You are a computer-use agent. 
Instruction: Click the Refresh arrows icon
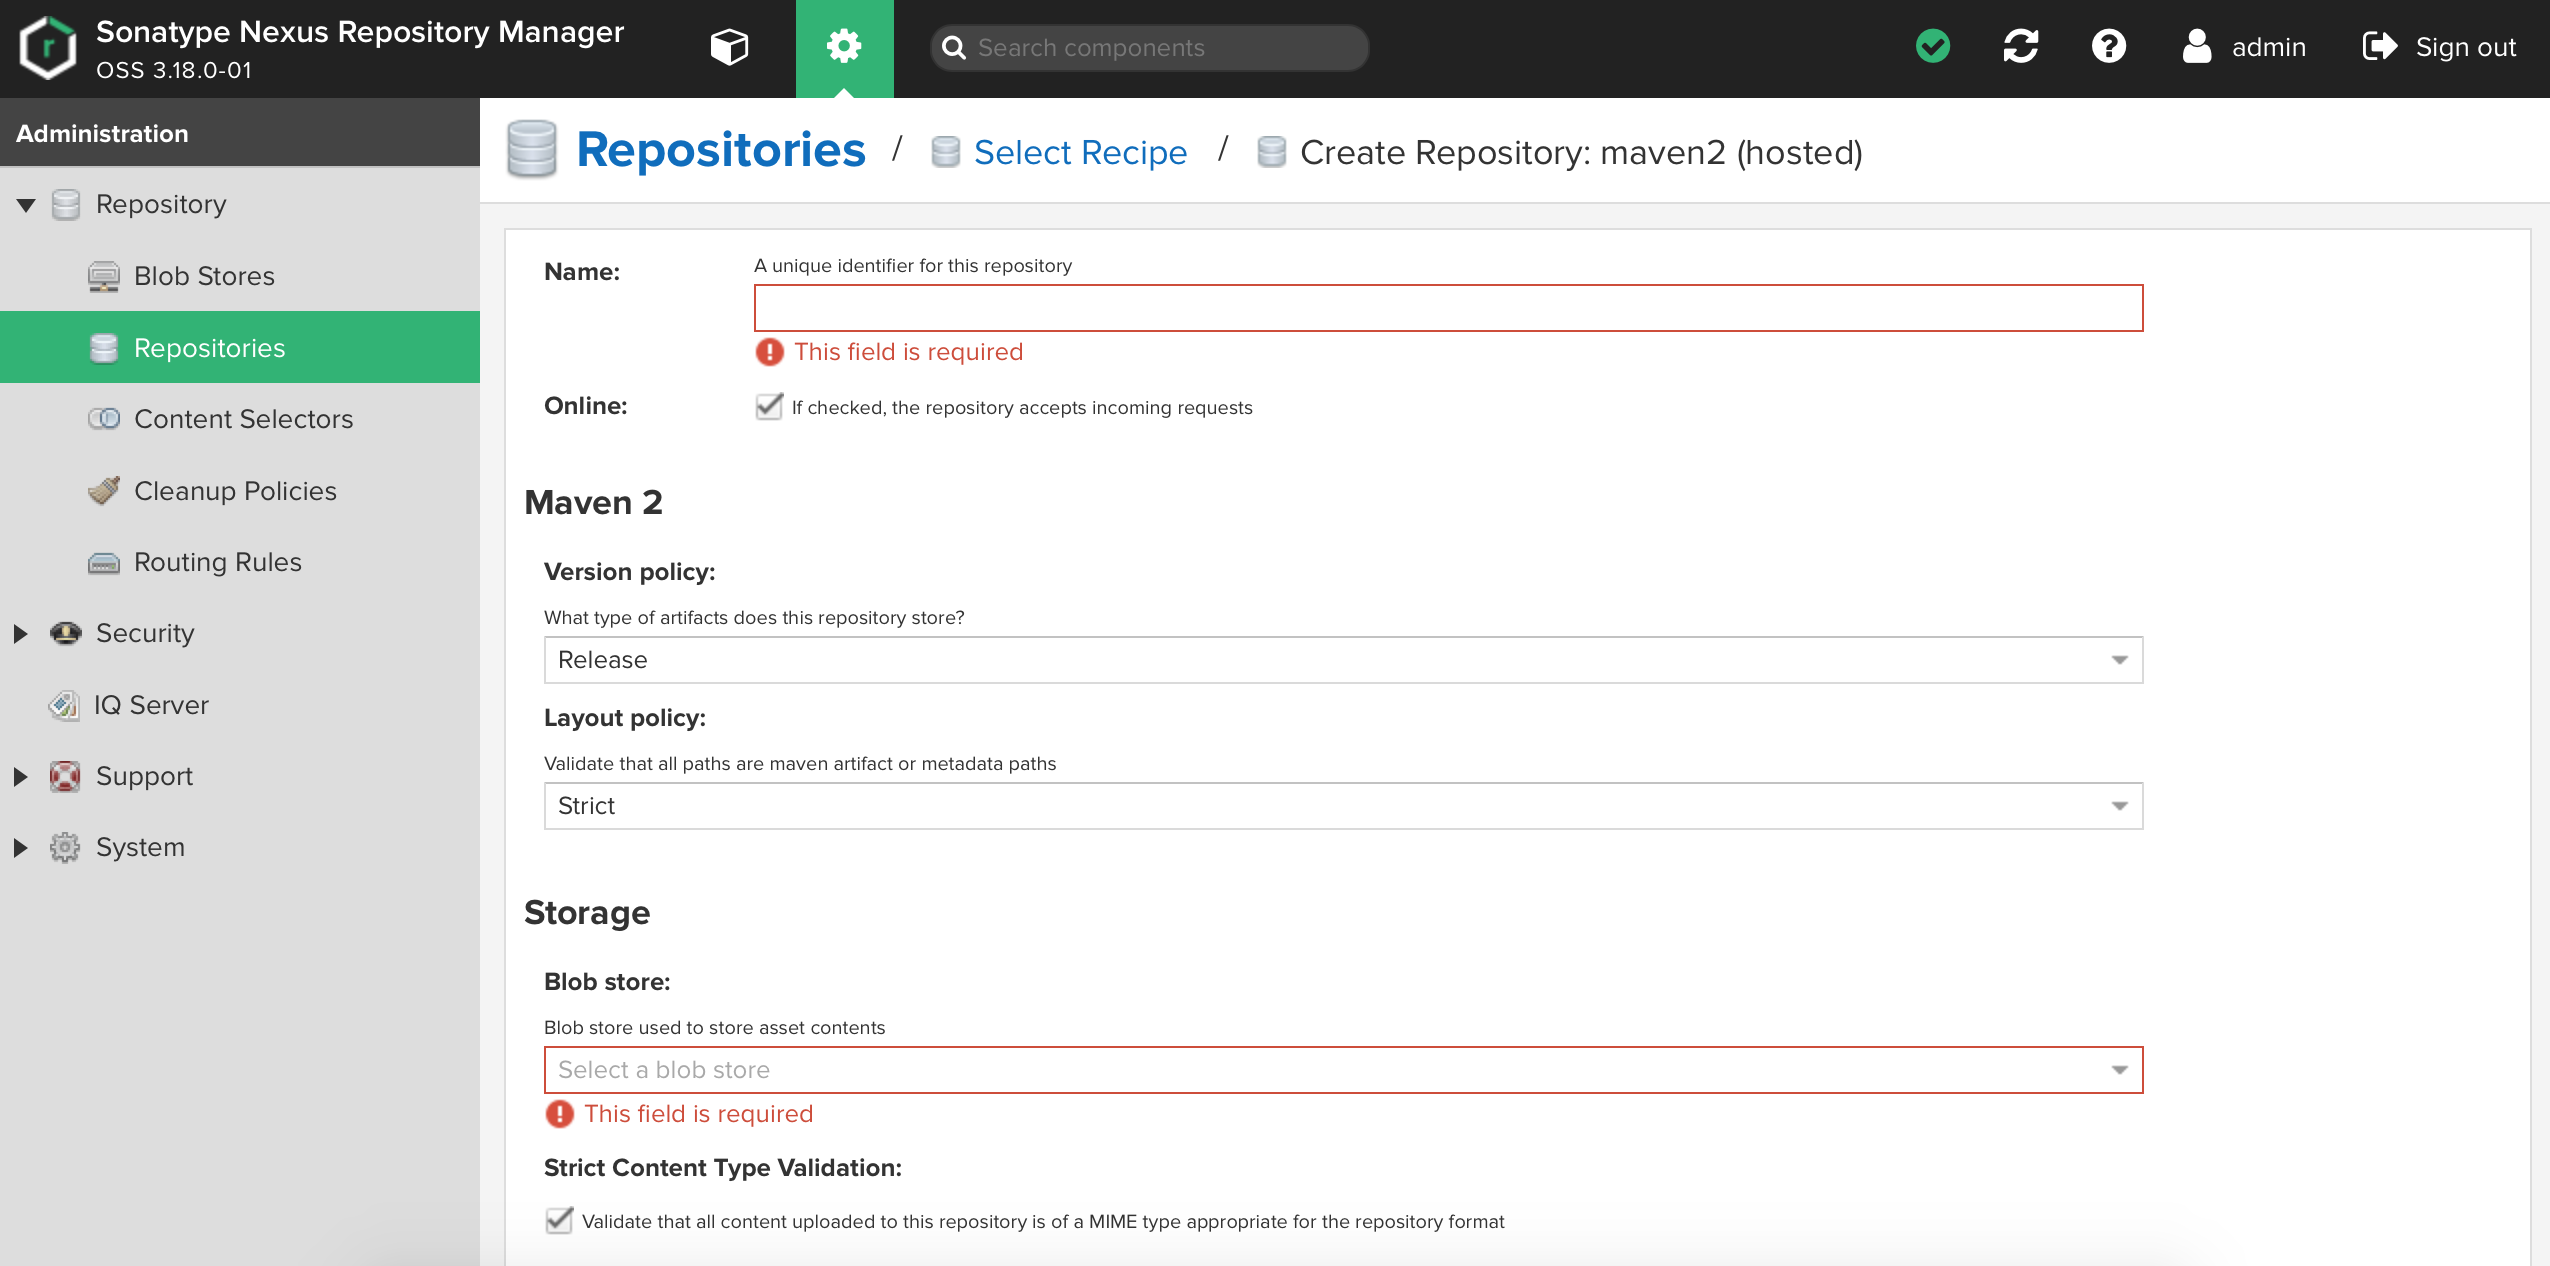point(2021,46)
